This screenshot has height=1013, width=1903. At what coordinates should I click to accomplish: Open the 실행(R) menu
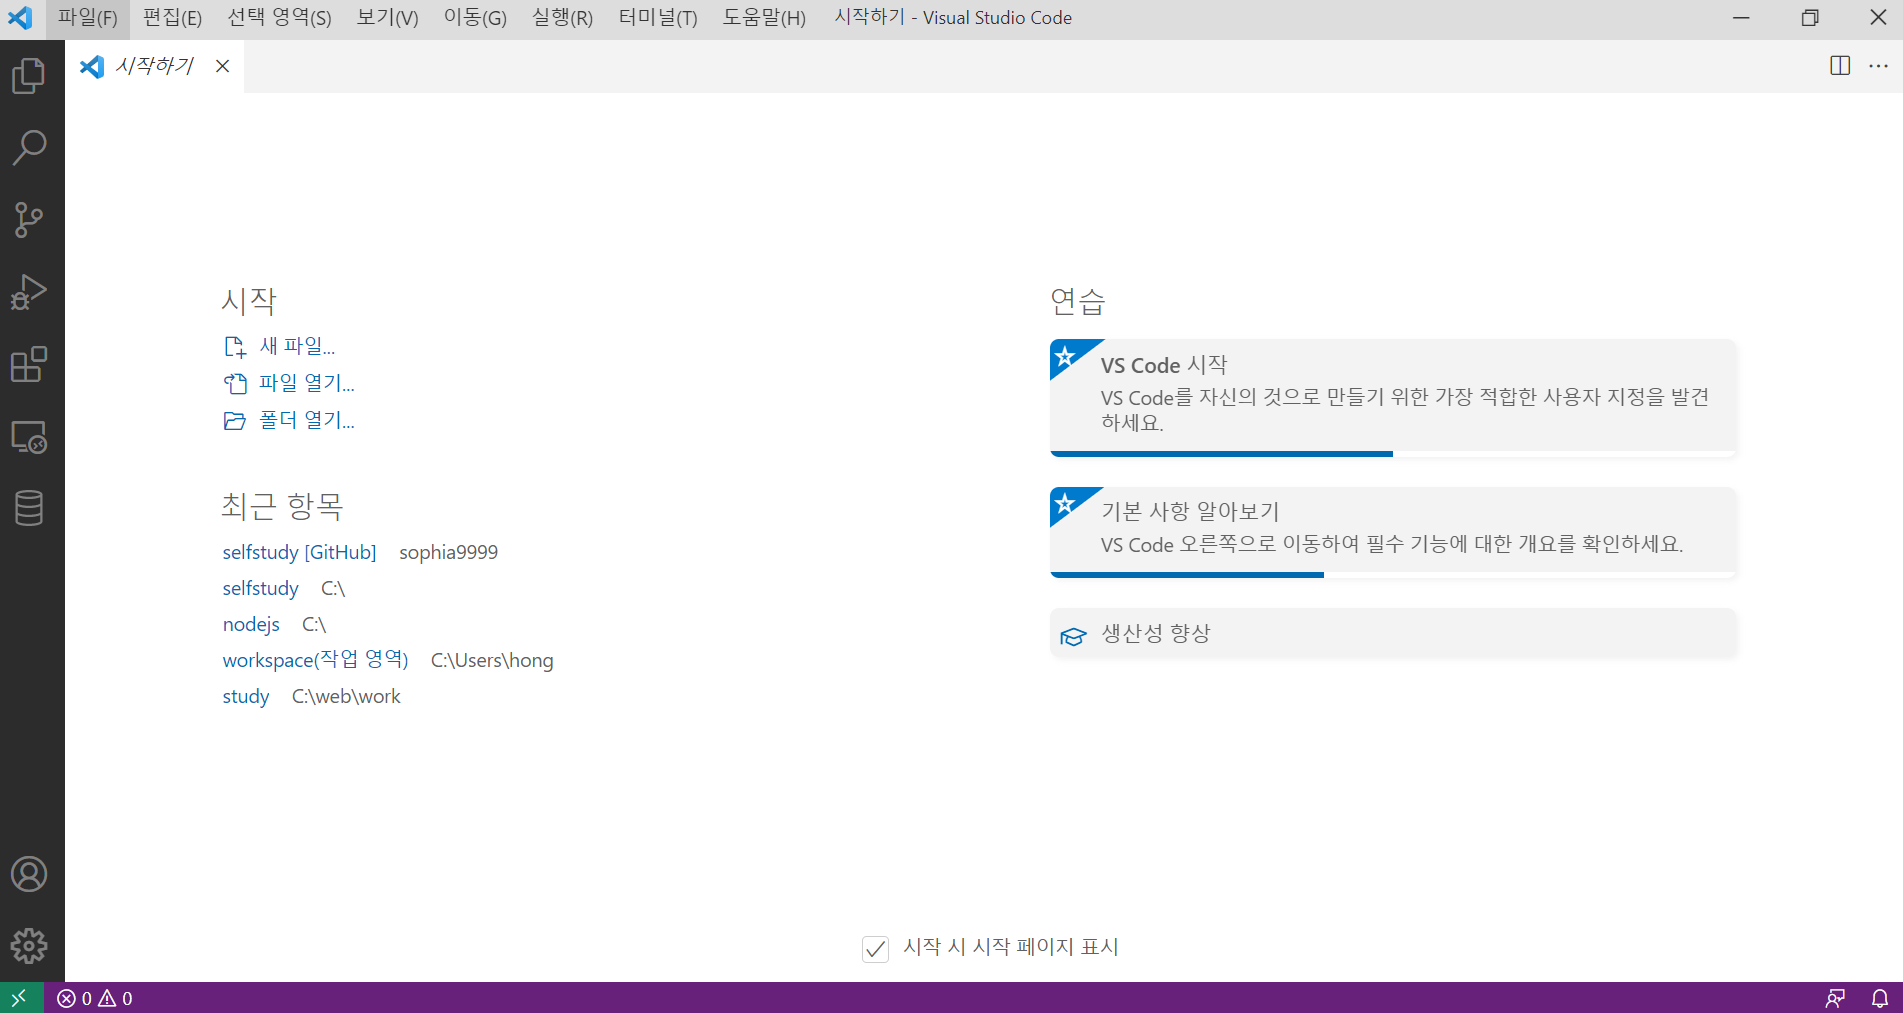pos(562,18)
